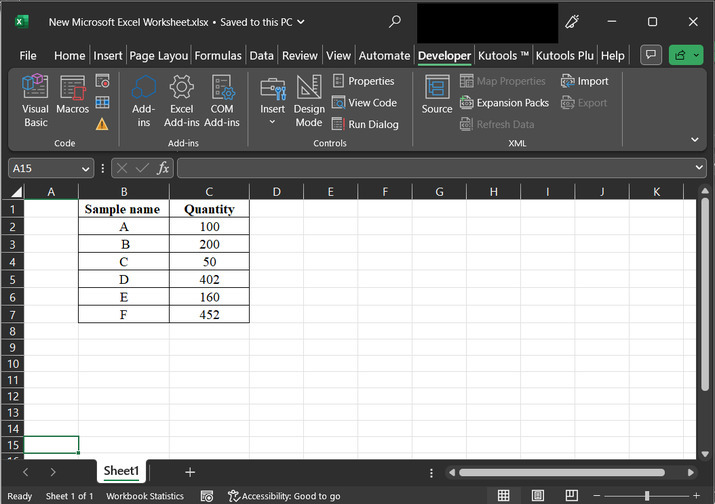Screen dimensions: 715x504
Task: Open the Name Box dropdown arrow
Action: [x=86, y=168]
